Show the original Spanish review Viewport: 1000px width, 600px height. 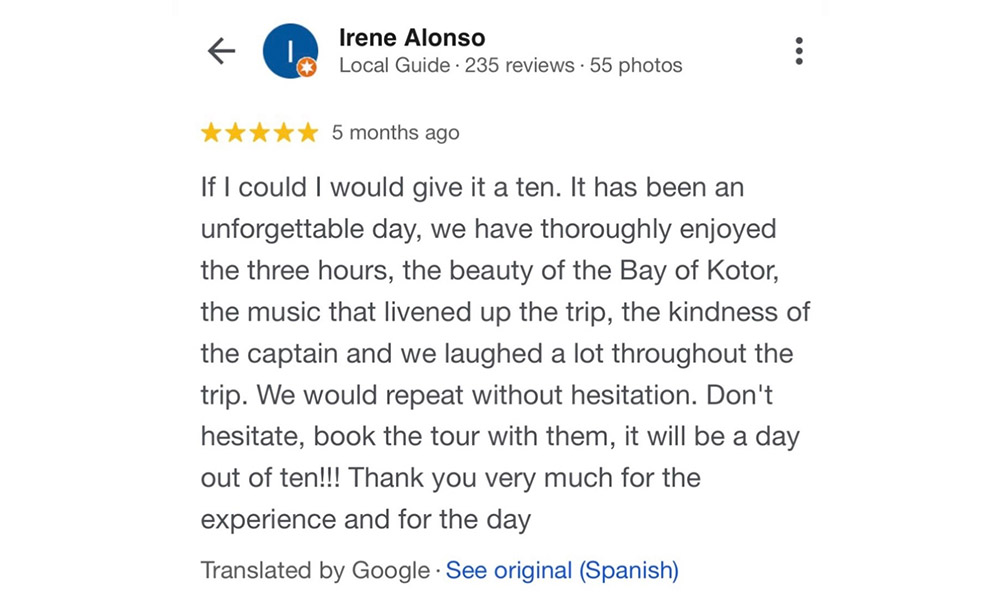click(562, 571)
